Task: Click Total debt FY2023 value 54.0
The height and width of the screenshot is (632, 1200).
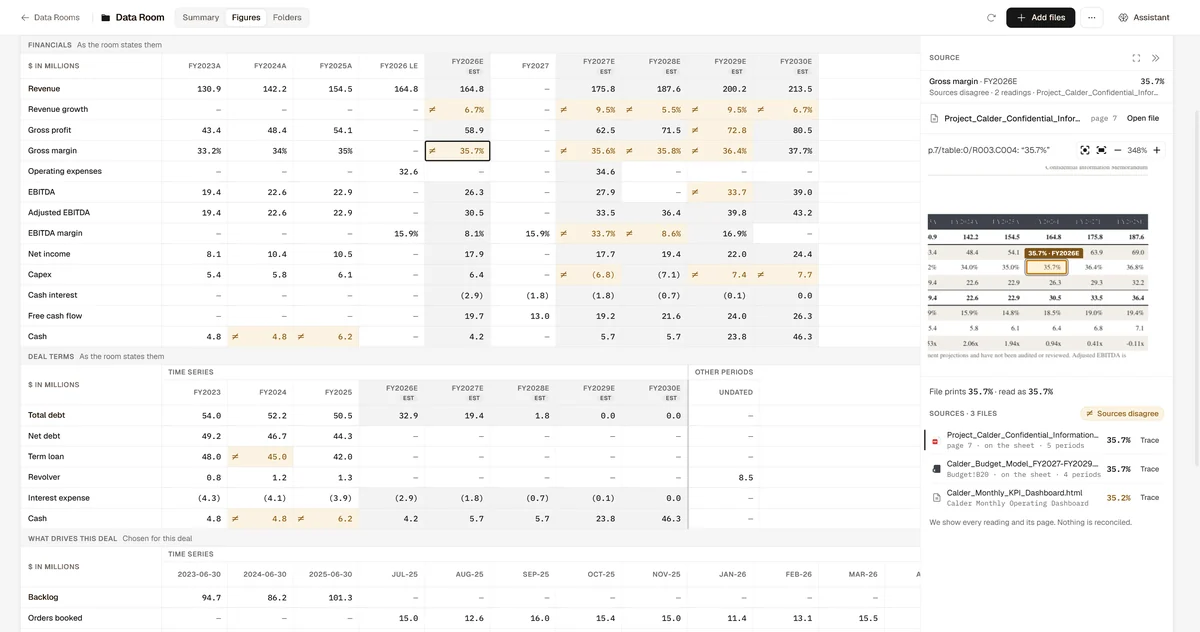Action: (212, 415)
